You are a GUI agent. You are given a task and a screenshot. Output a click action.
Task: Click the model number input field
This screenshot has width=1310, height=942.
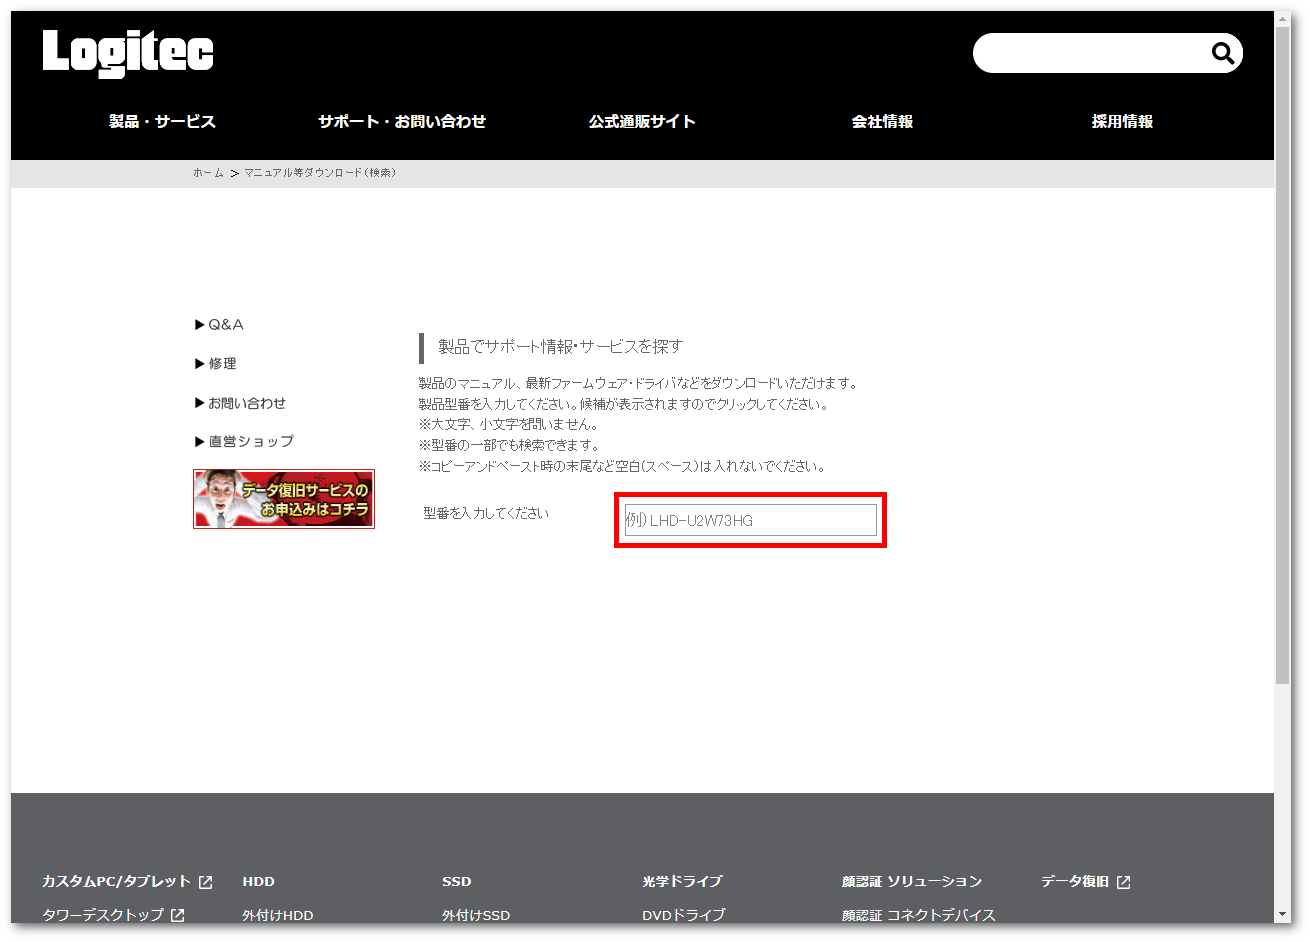(751, 520)
